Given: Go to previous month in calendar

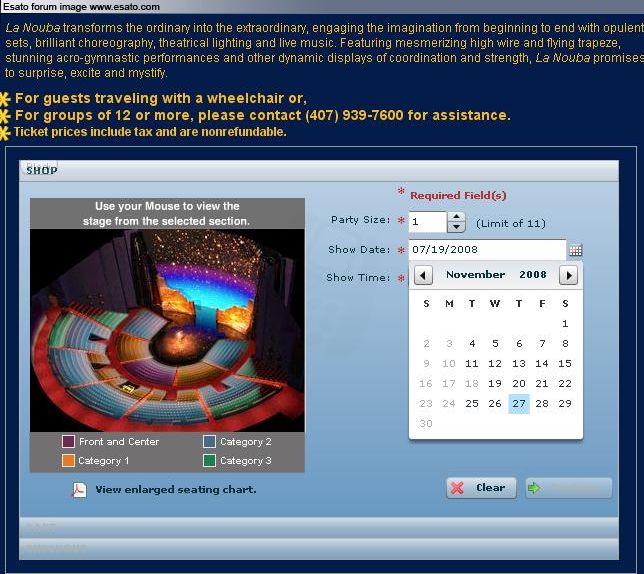Looking at the screenshot, I should tap(423, 275).
